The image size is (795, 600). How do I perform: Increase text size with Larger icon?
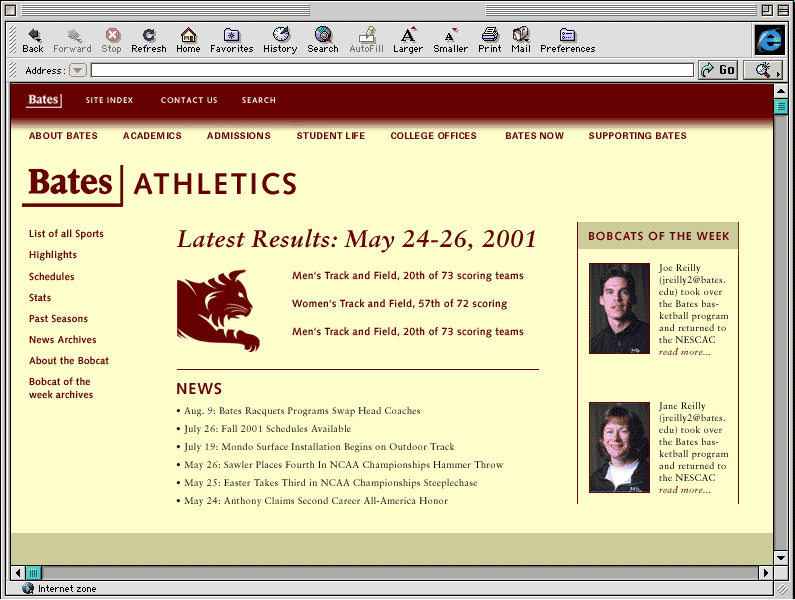[408, 41]
